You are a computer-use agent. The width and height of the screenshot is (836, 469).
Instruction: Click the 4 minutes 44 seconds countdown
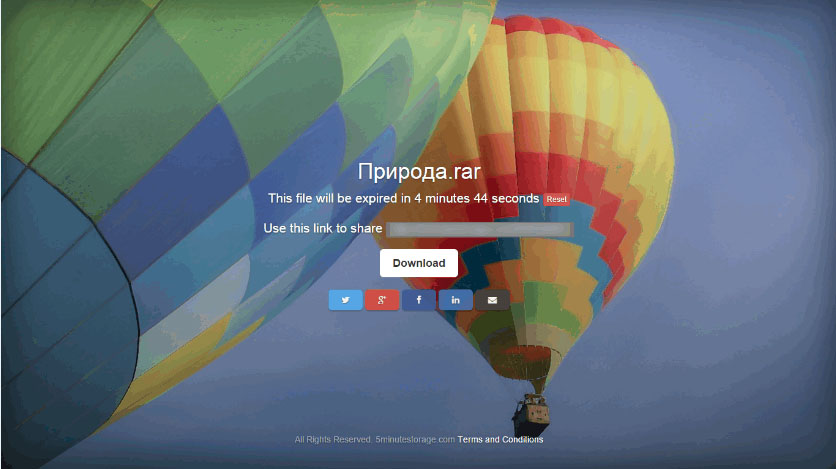pos(477,198)
